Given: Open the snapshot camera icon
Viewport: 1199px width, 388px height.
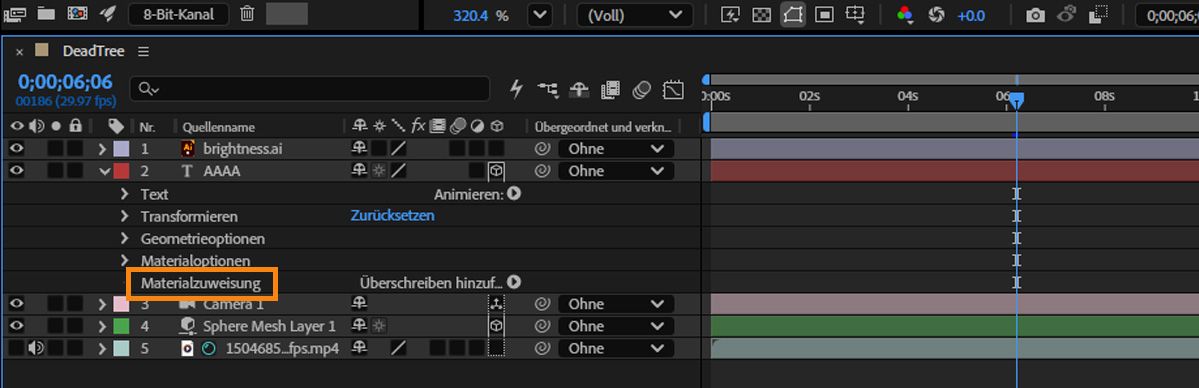Looking at the screenshot, I should (x=1035, y=15).
